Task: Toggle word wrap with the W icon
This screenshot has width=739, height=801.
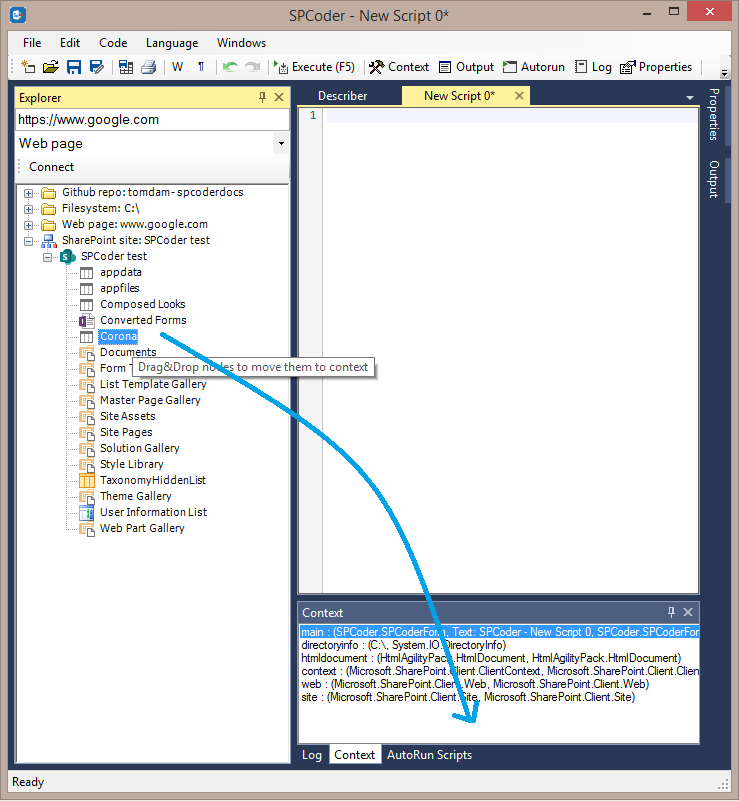Action: (x=177, y=67)
